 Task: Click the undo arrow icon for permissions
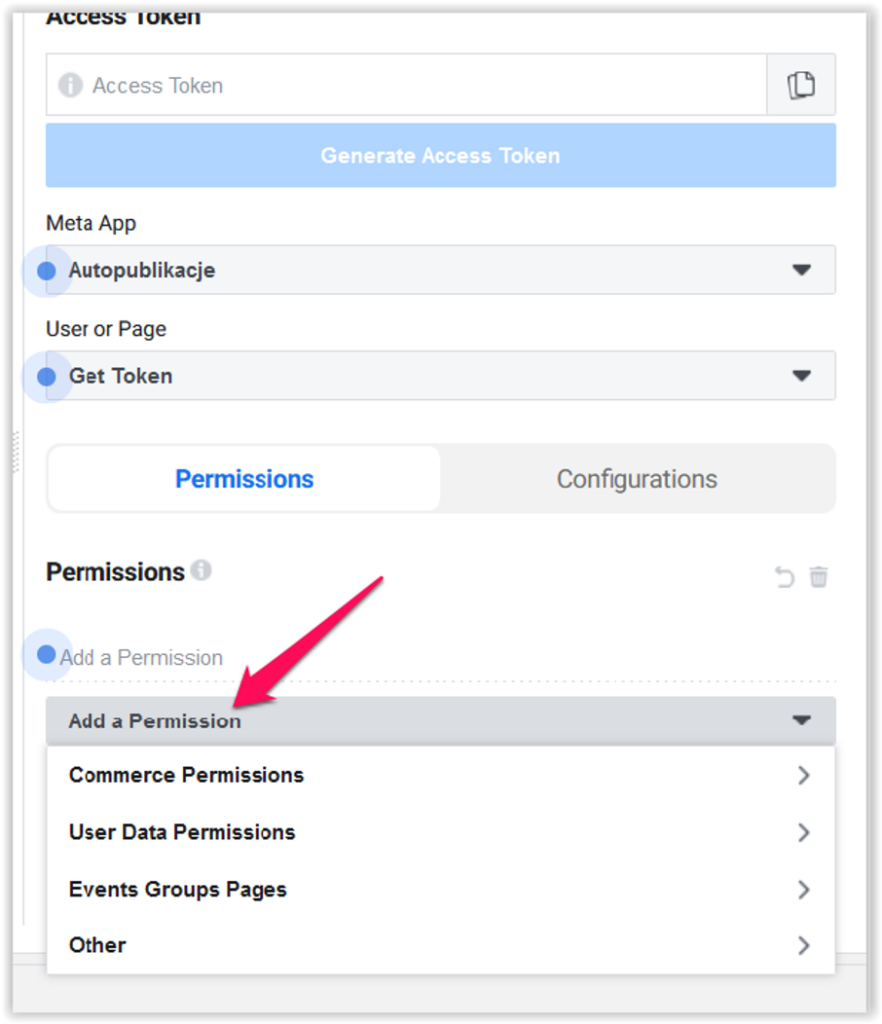pyautogui.click(x=785, y=577)
